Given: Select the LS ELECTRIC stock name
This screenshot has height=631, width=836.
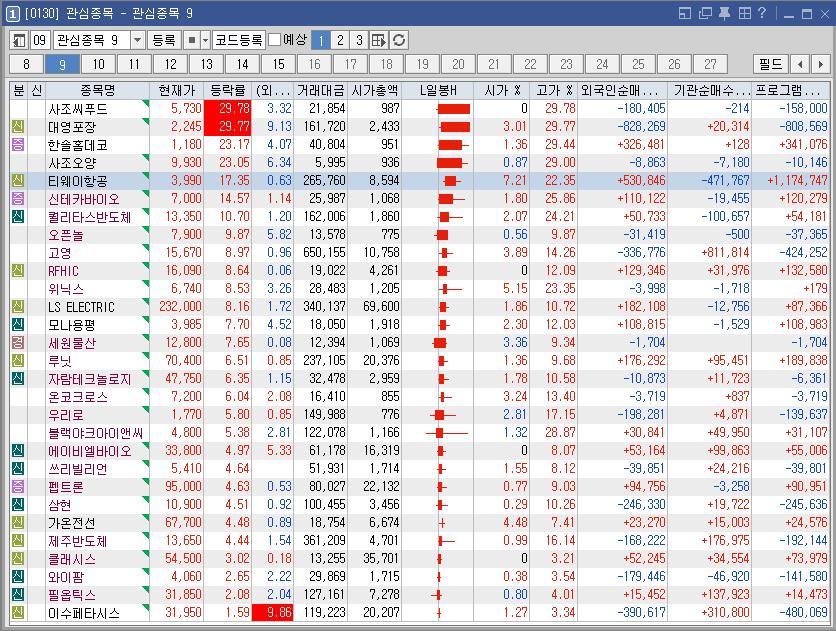Looking at the screenshot, I should (x=81, y=307).
